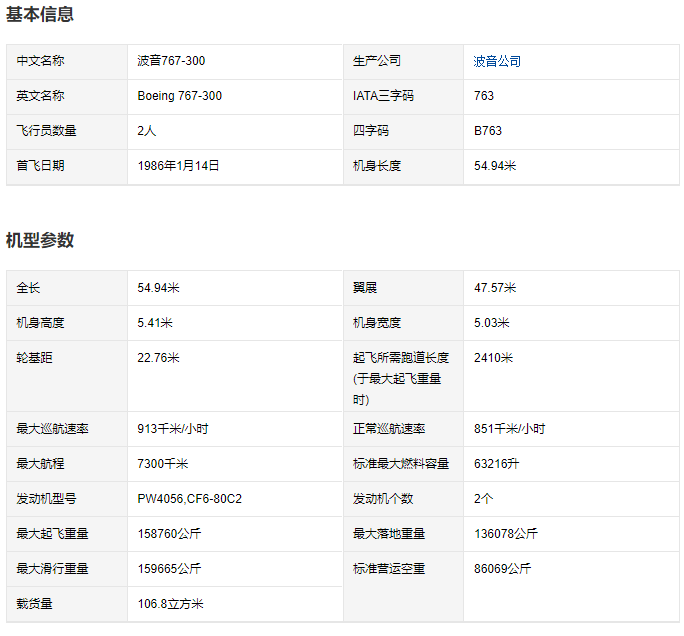Click the 最大起飞重量 label cell

(x=67, y=534)
